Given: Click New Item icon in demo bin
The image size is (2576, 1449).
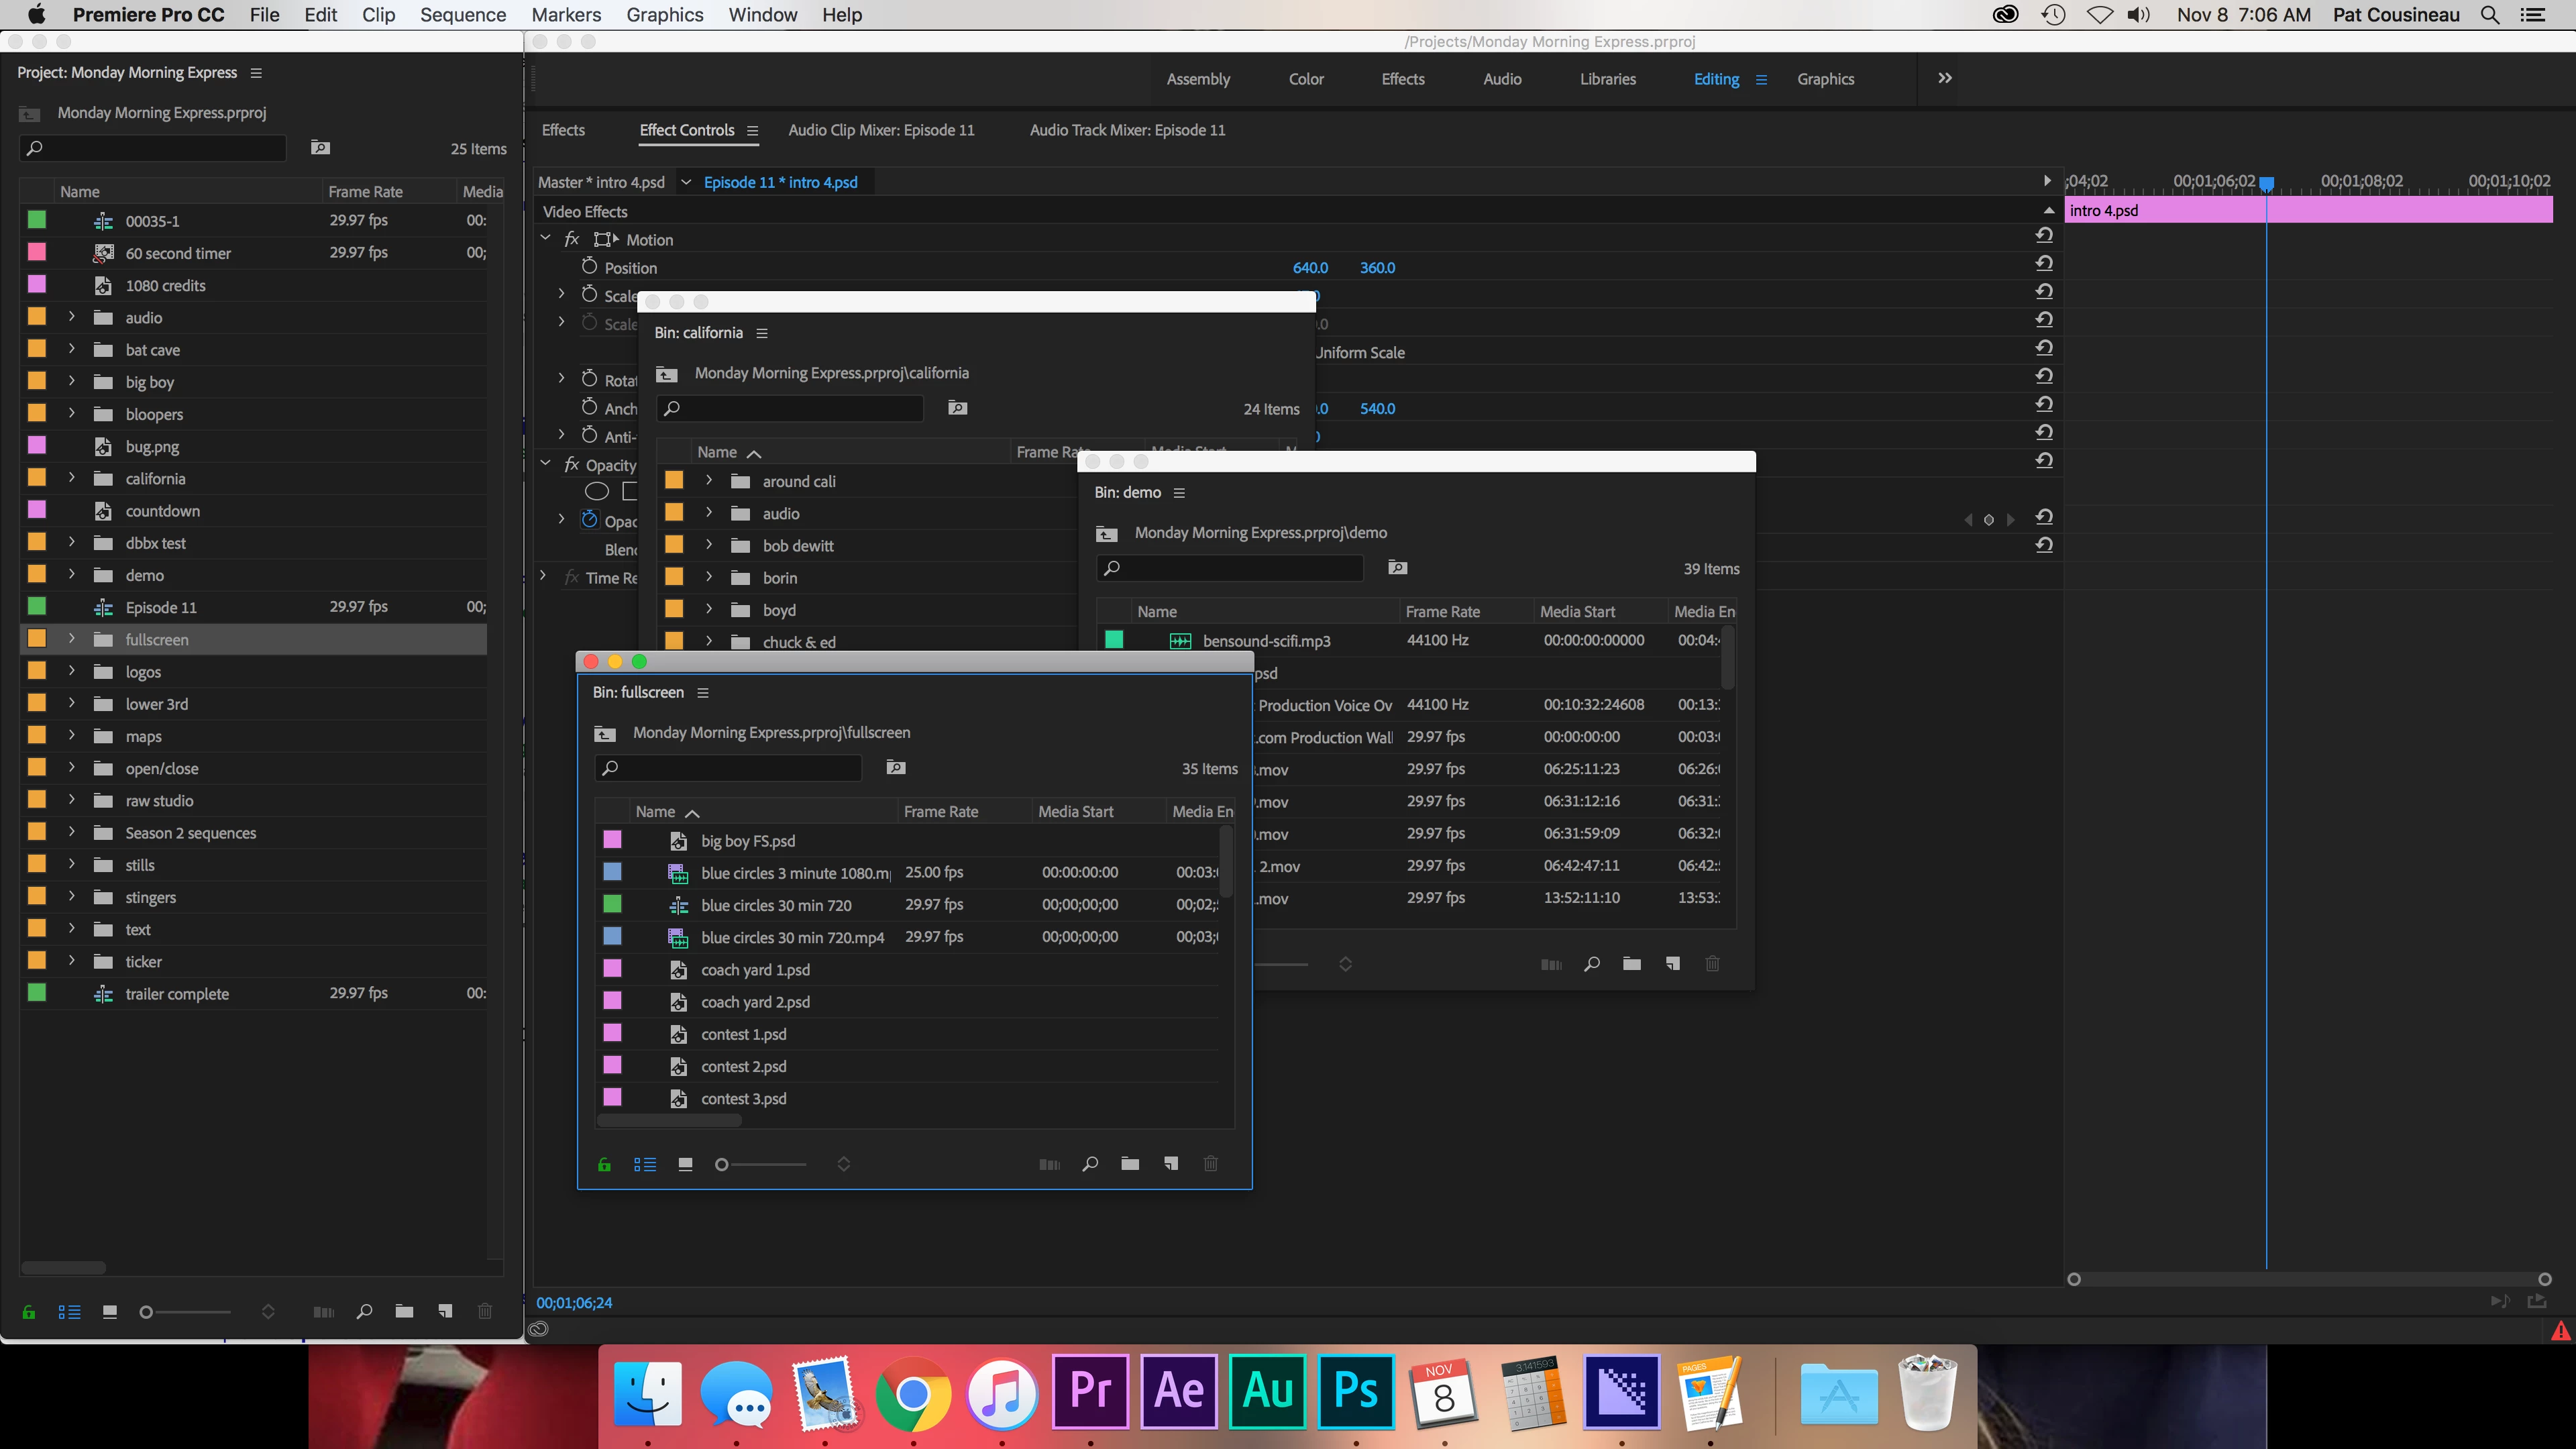Looking at the screenshot, I should pos(1672,963).
